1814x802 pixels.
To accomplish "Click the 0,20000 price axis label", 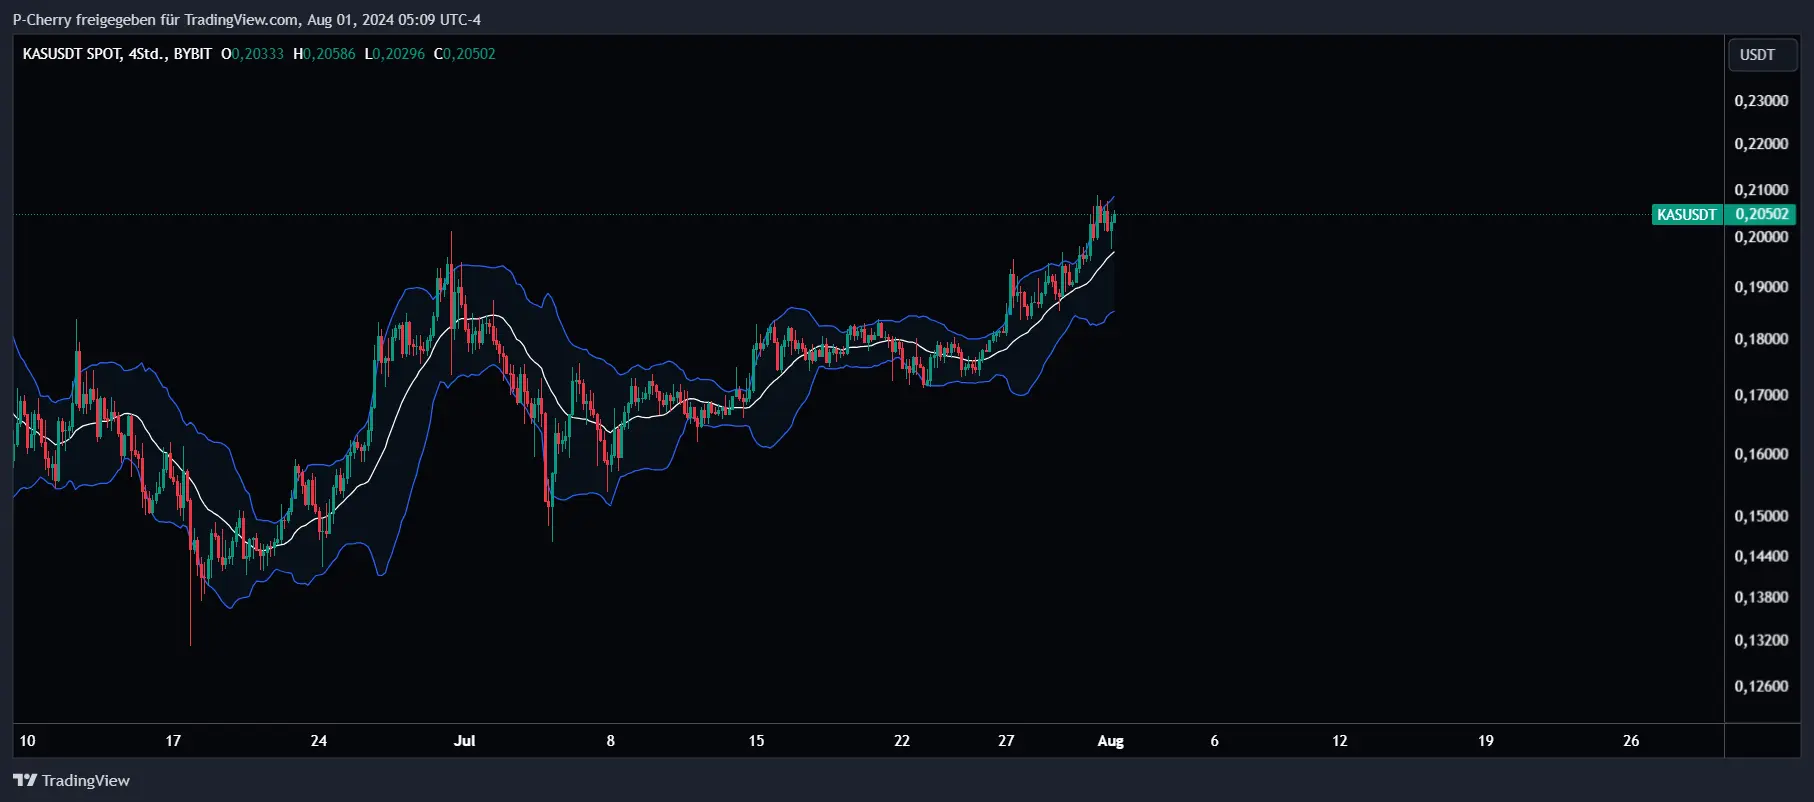I will coord(1761,237).
